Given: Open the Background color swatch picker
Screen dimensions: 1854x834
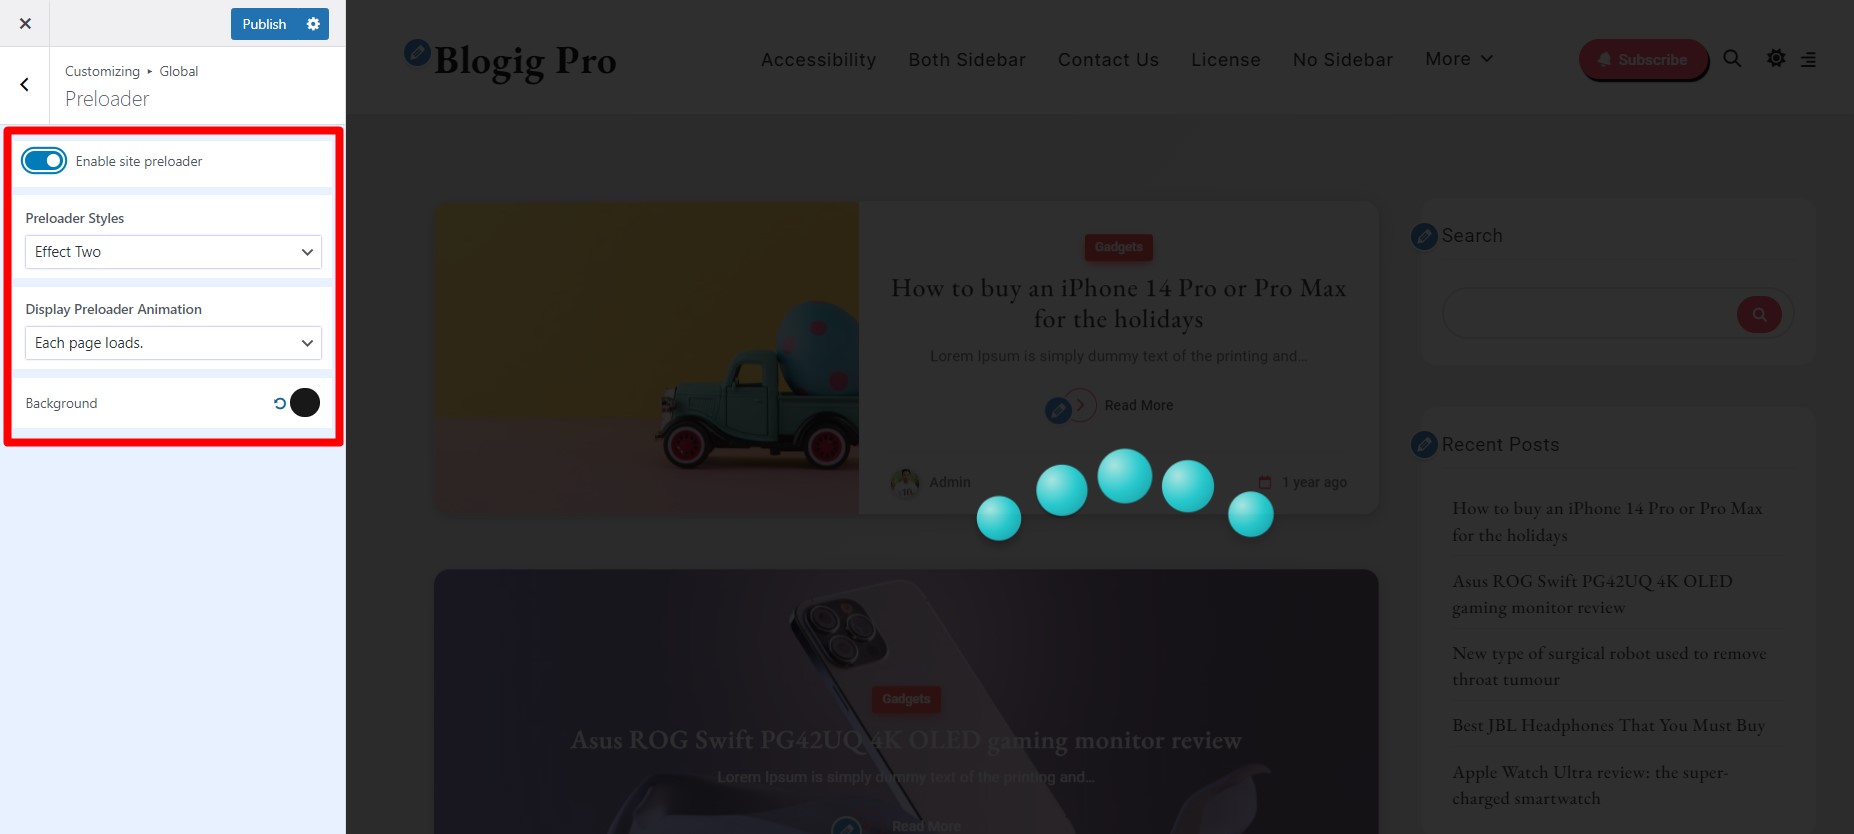Looking at the screenshot, I should tap(305, 403).
